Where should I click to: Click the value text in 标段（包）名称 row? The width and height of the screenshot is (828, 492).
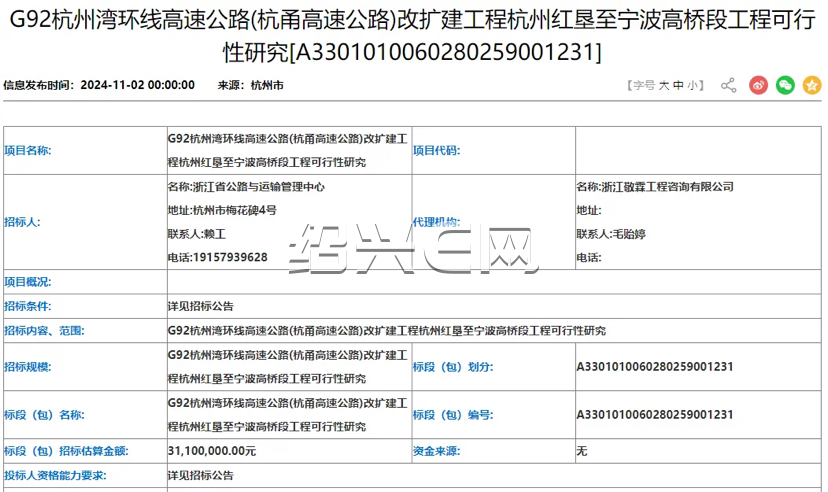pyautogui.click(x=288, y=415)
